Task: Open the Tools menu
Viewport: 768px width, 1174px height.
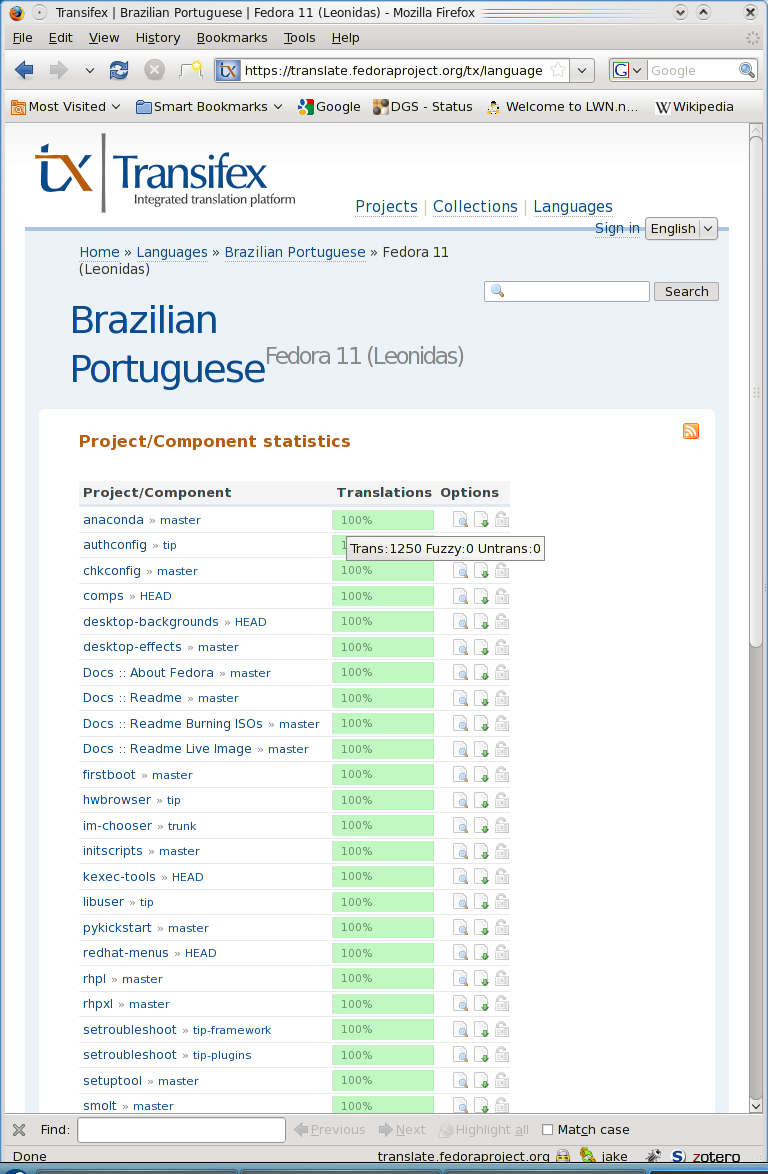Action: pos(299,37)
